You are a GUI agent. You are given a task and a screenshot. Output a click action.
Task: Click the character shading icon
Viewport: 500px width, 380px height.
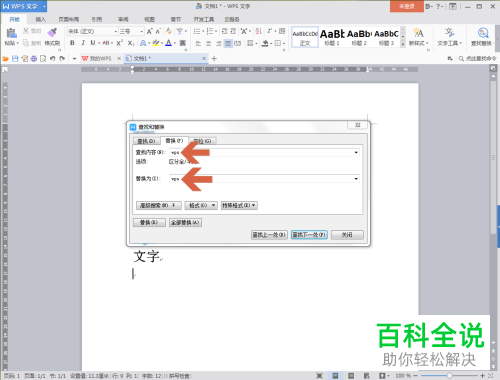pyautogui.click(x=183, y=43)
